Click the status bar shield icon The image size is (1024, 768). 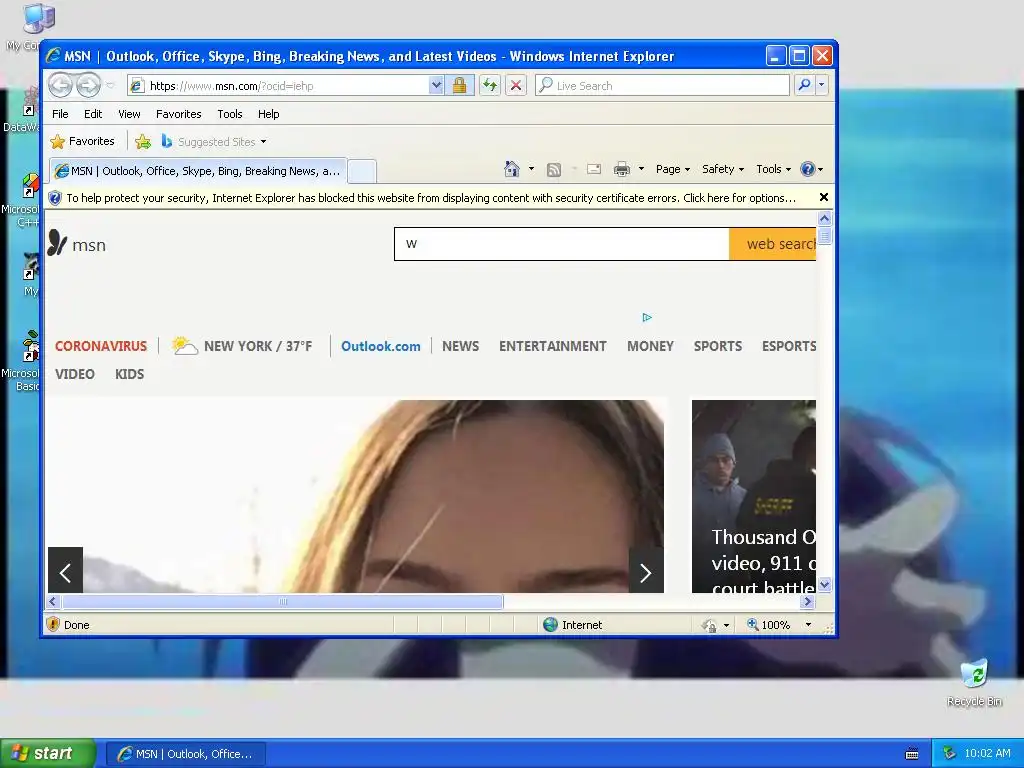coord(54,624)
